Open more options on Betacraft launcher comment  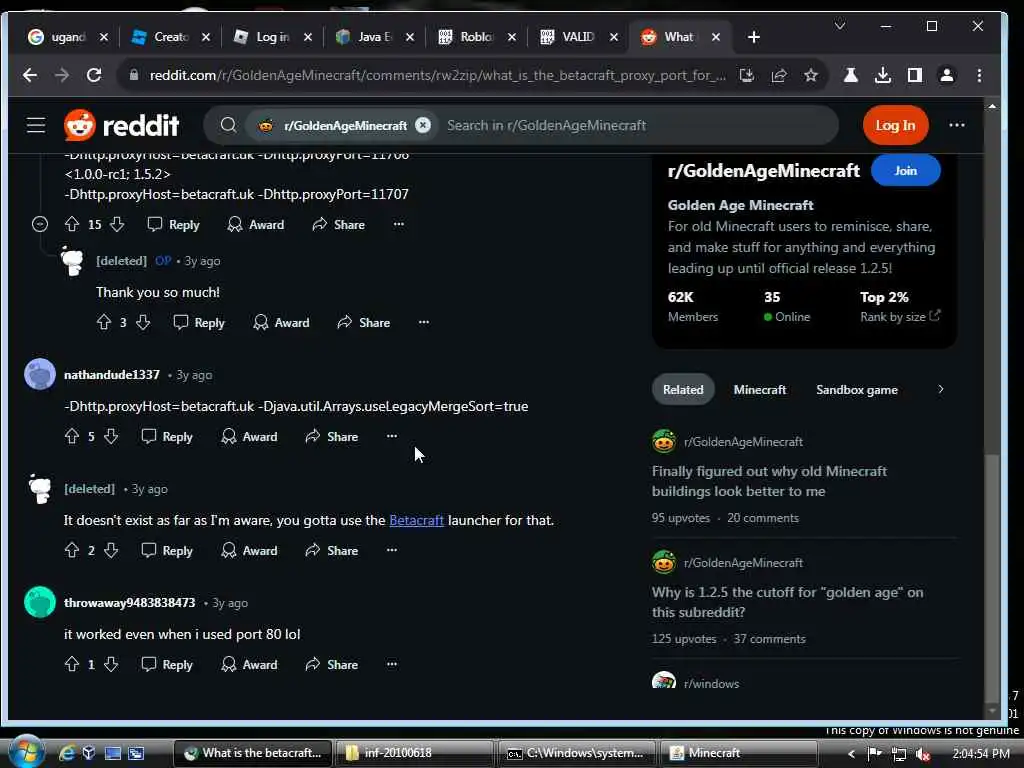coord(392,550)
